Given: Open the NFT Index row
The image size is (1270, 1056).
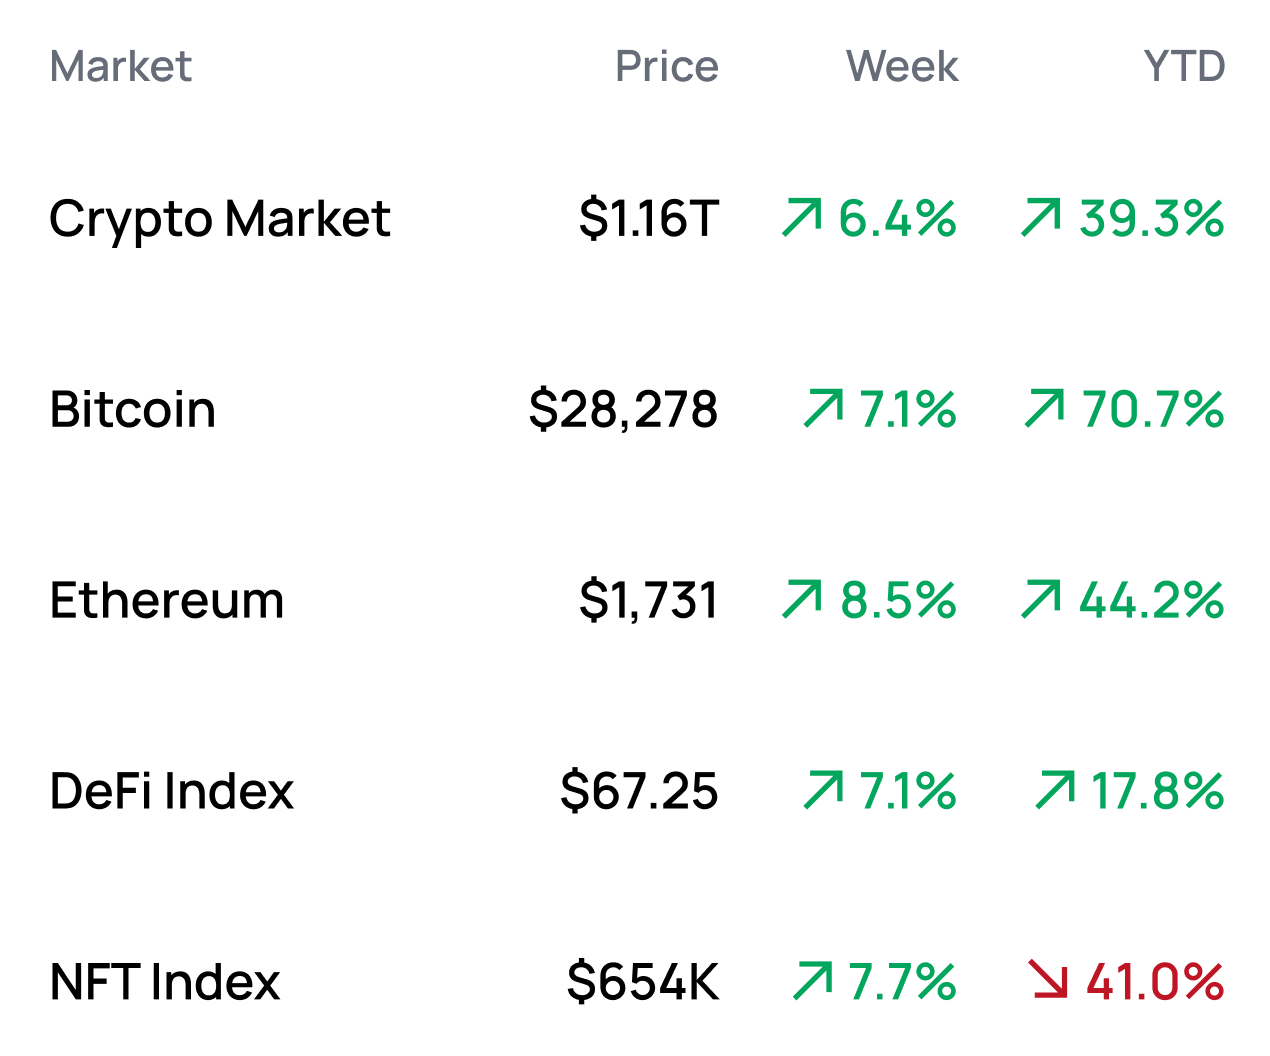Looking at the screenshot, I should [x=165, y=982].
